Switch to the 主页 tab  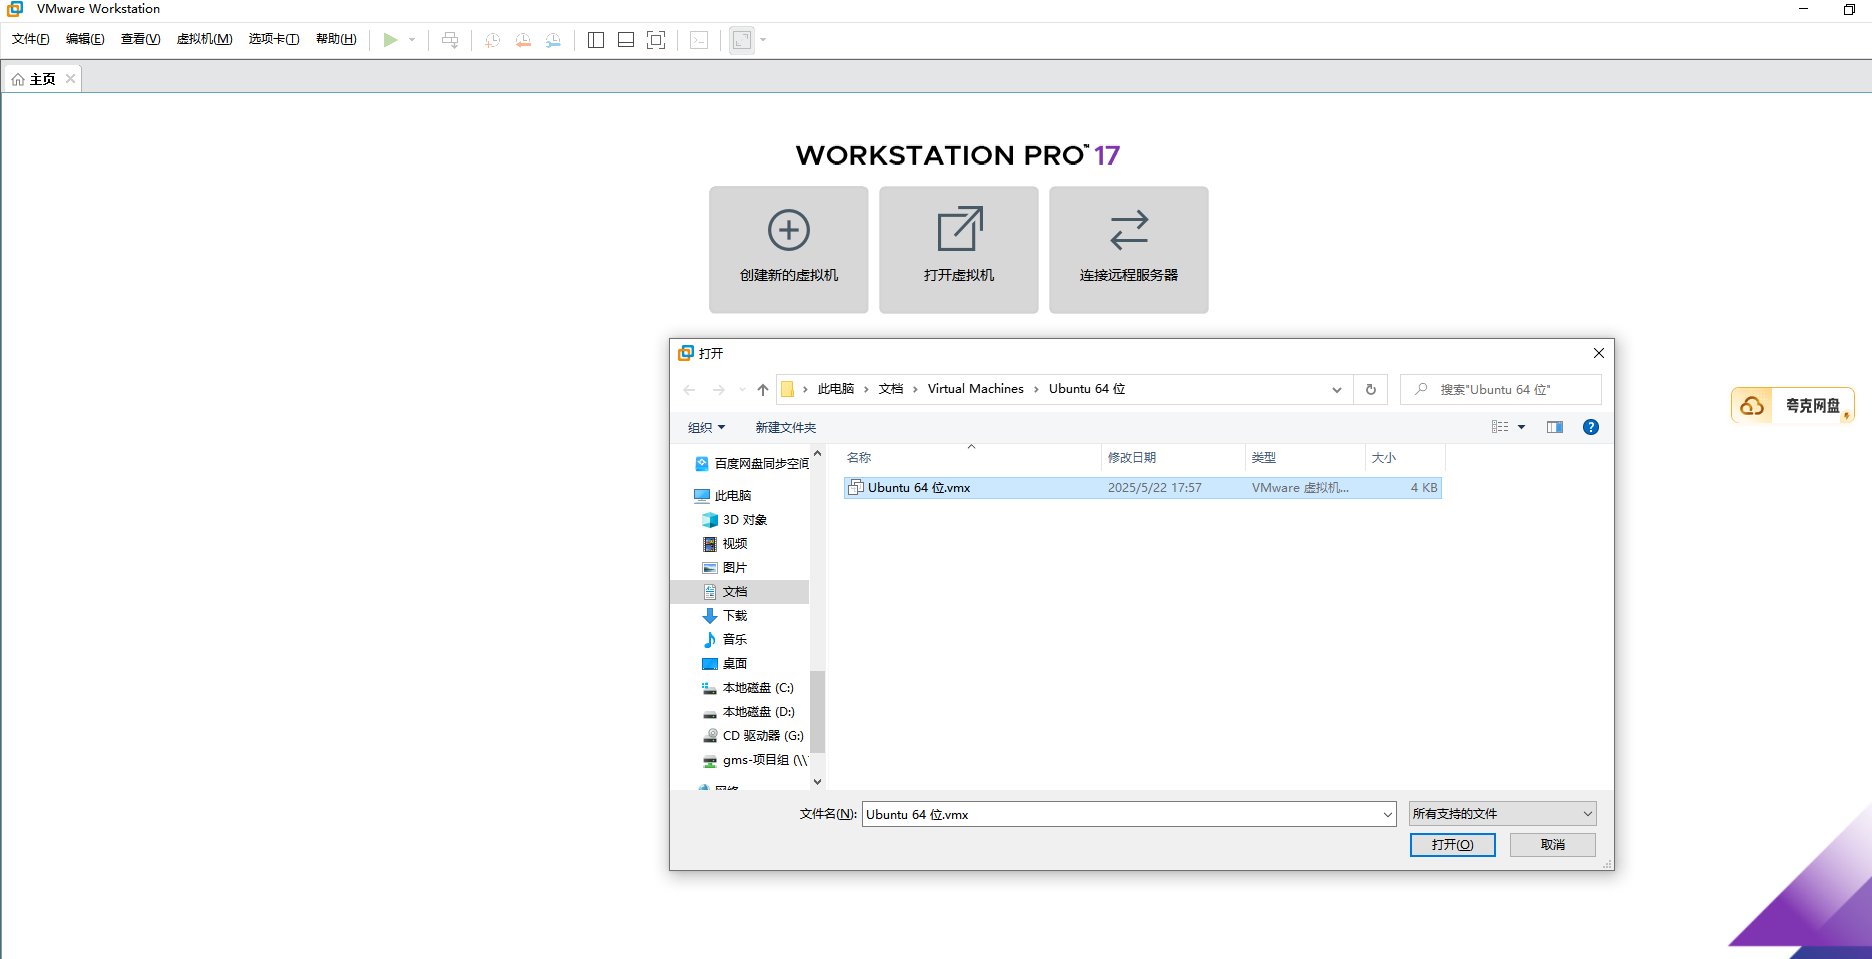(42, 79)
